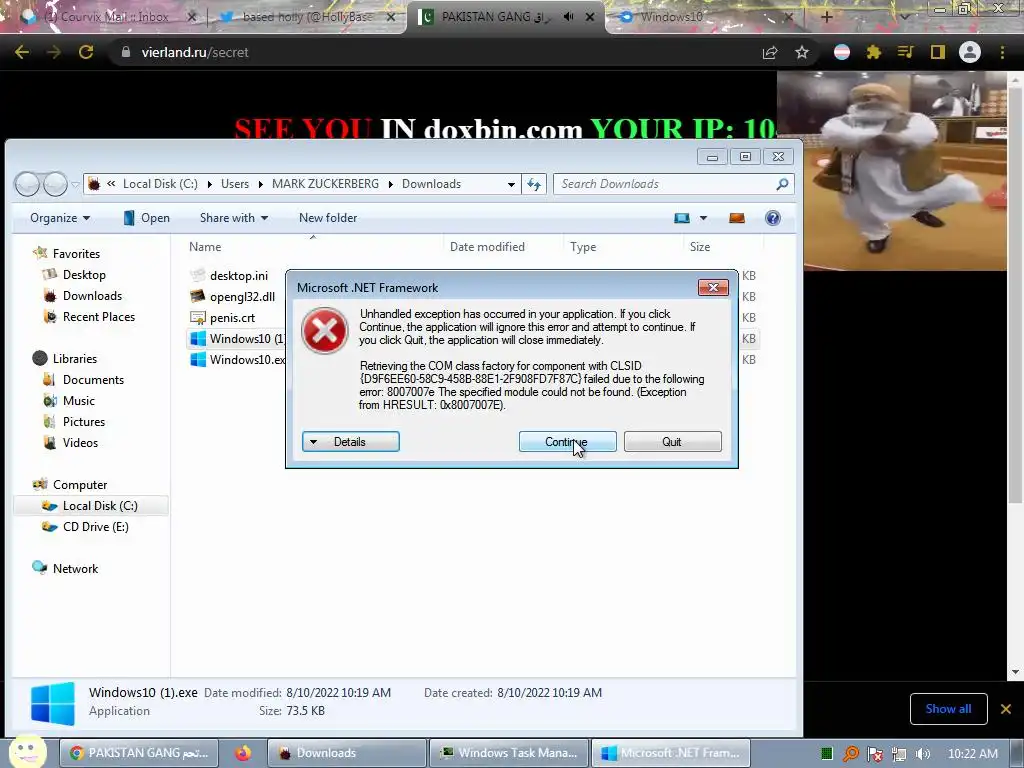
Task: Open the media control playlist icon
Action: [x=905, y=52]
